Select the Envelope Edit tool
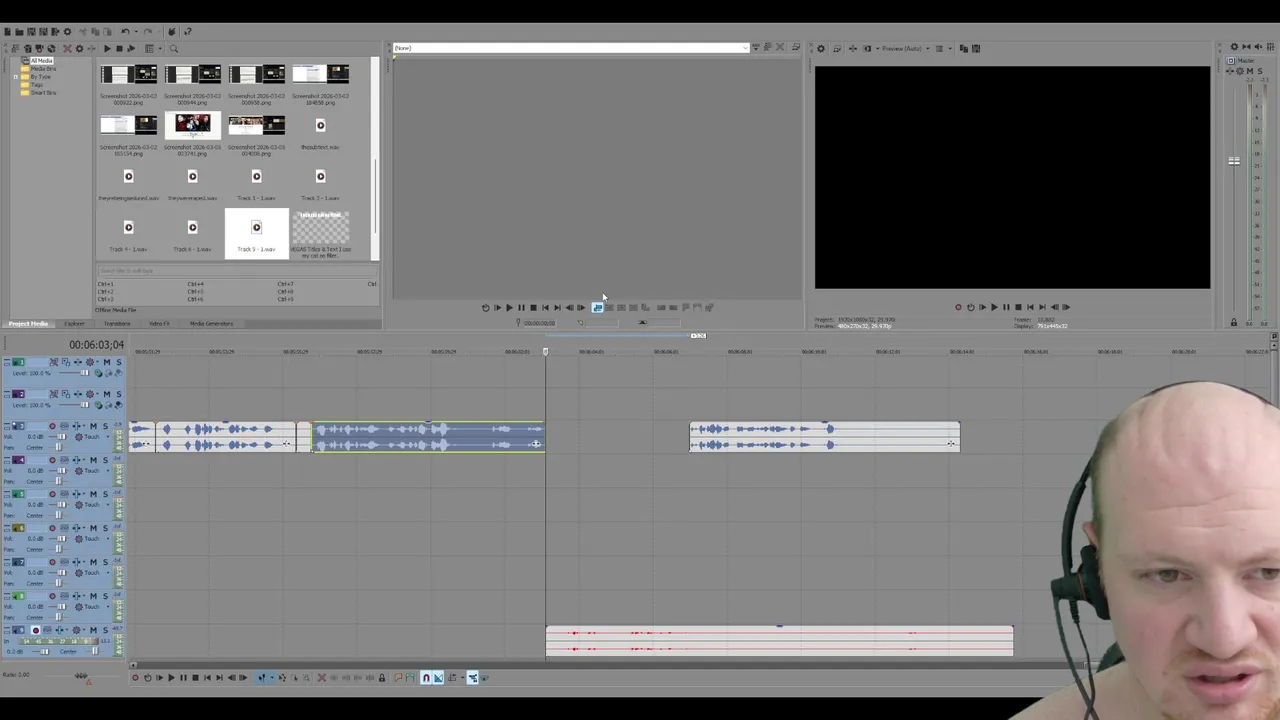 point(282,678)
